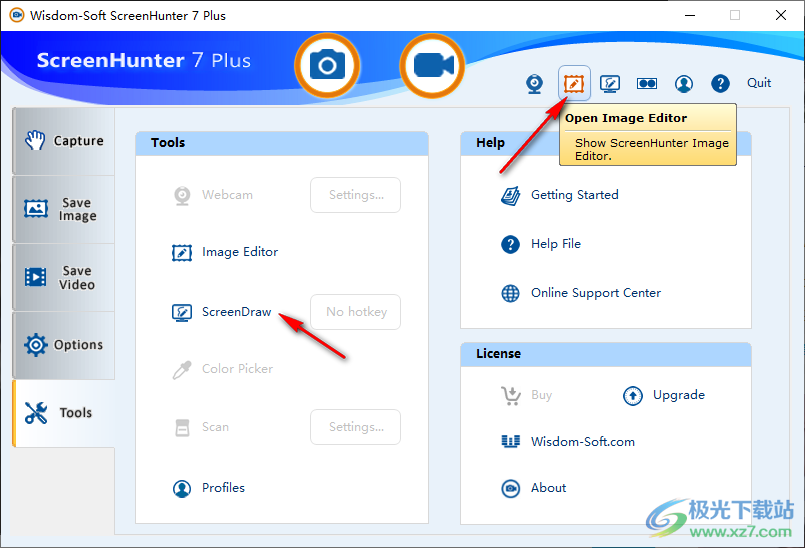Open the Getting Started guide
805x548 pixels.
[574, 195]
